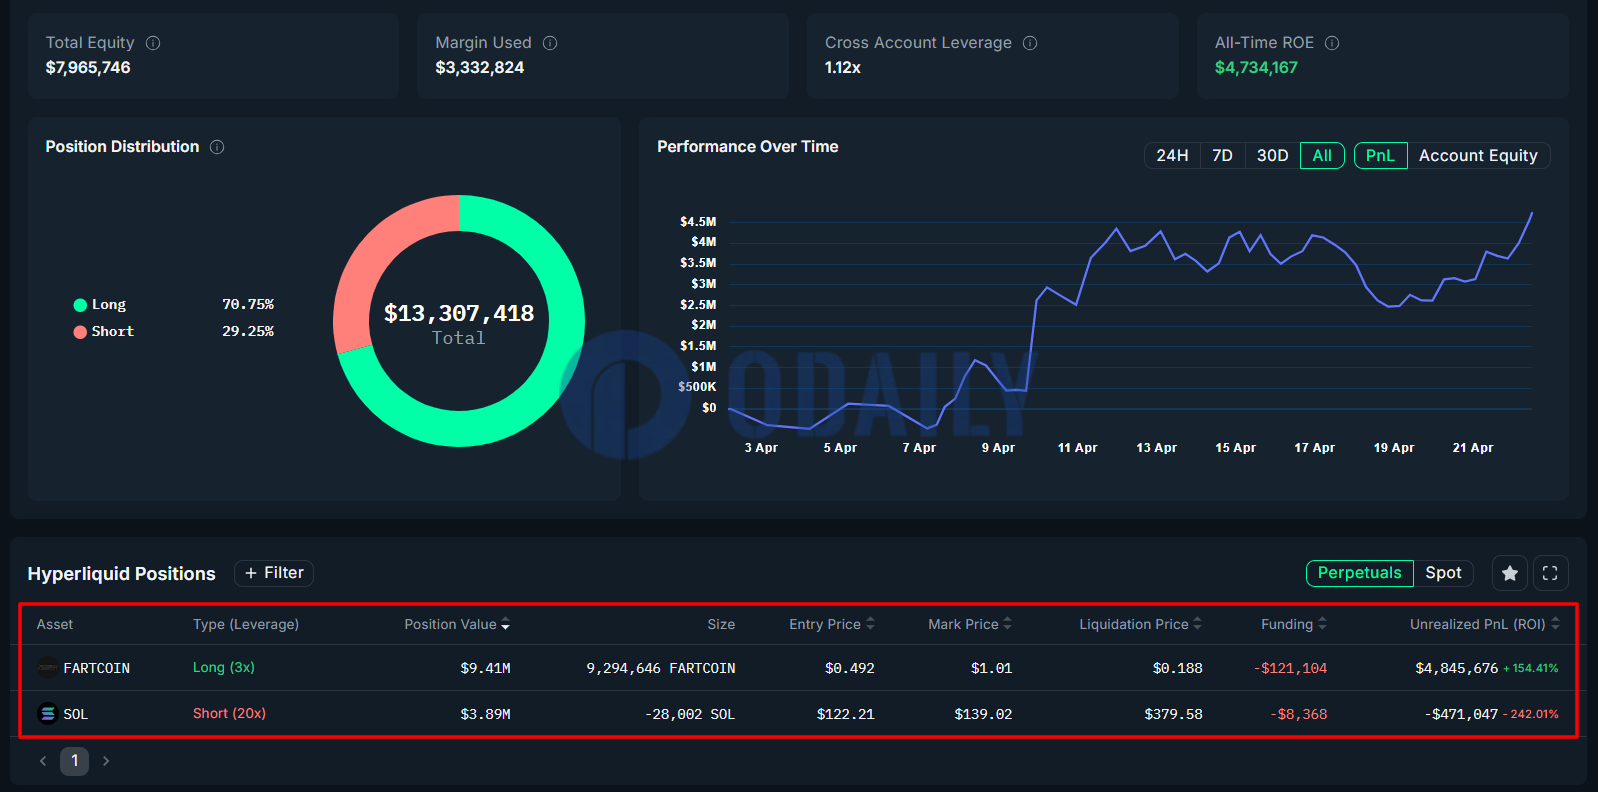Screen dimensions: 1598x792
Task: Click the 70.75% long percentage
Action: coord(248,304)
